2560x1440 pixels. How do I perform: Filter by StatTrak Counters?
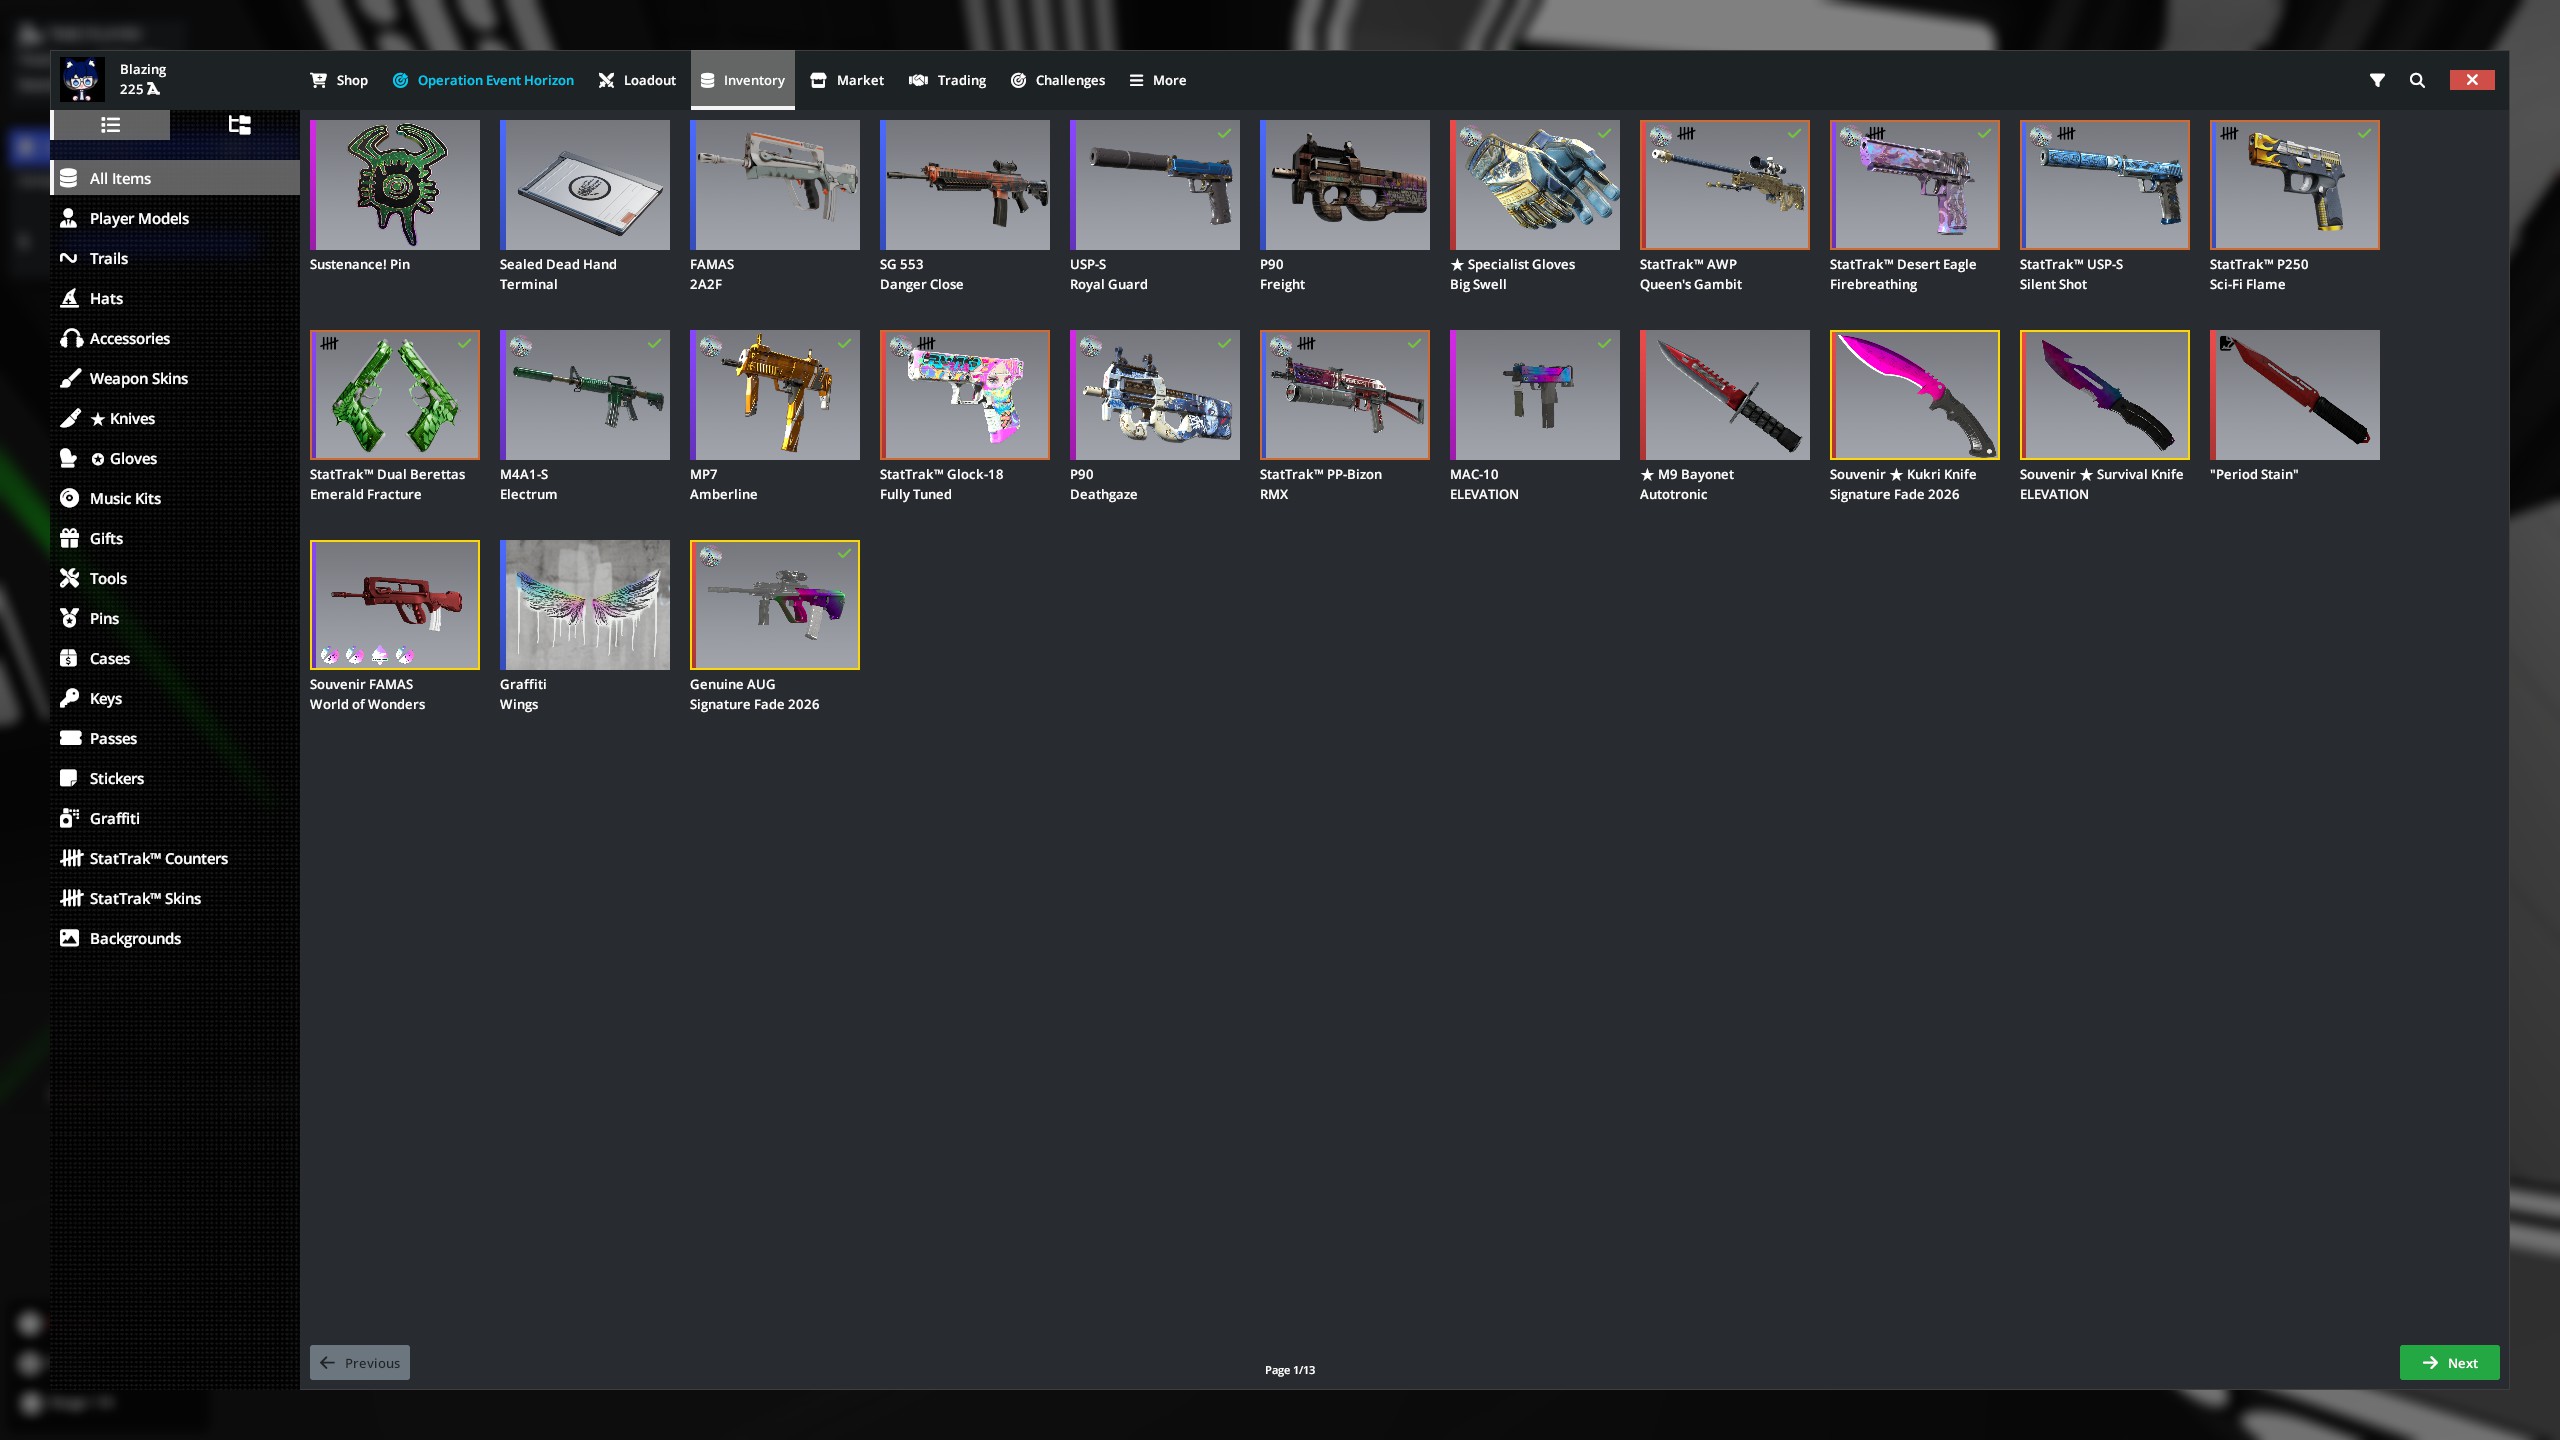pyautogui.click(x=158, y=858)
